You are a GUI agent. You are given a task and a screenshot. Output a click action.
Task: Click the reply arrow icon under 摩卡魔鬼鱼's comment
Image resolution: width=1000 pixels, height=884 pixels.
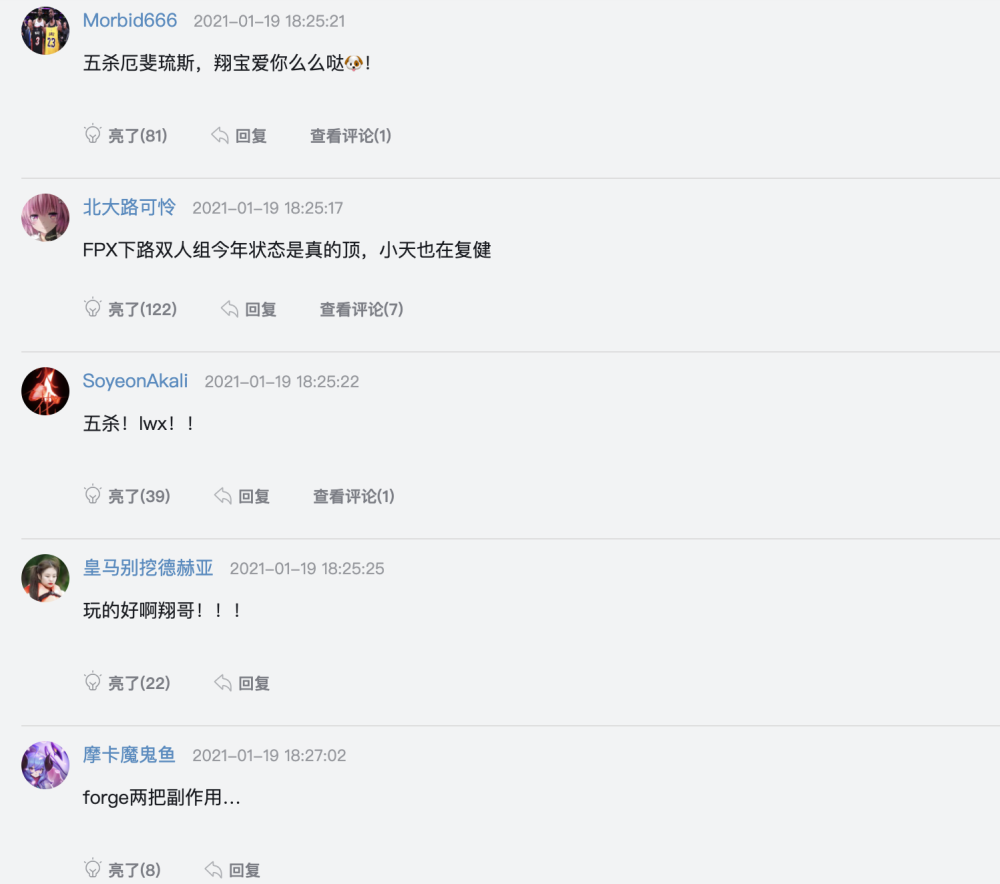point(214,869)
